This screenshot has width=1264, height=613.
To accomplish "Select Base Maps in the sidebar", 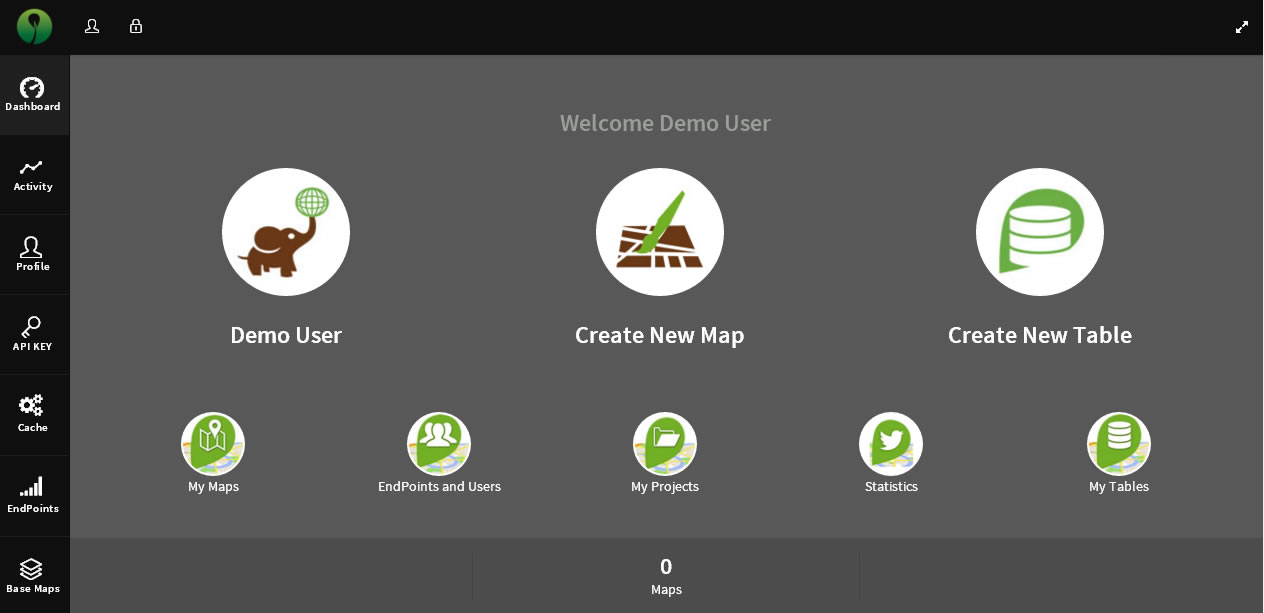I will [33, 576].
